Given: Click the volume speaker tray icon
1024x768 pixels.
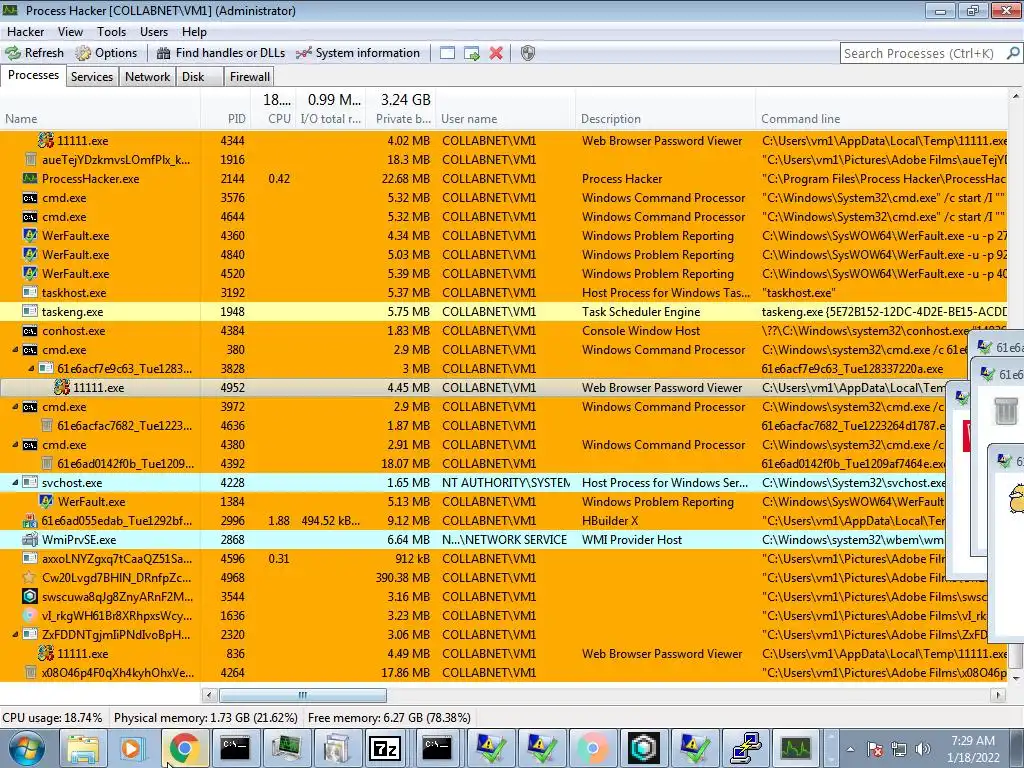Looking at the screenshot, I should tap(922, 748).
